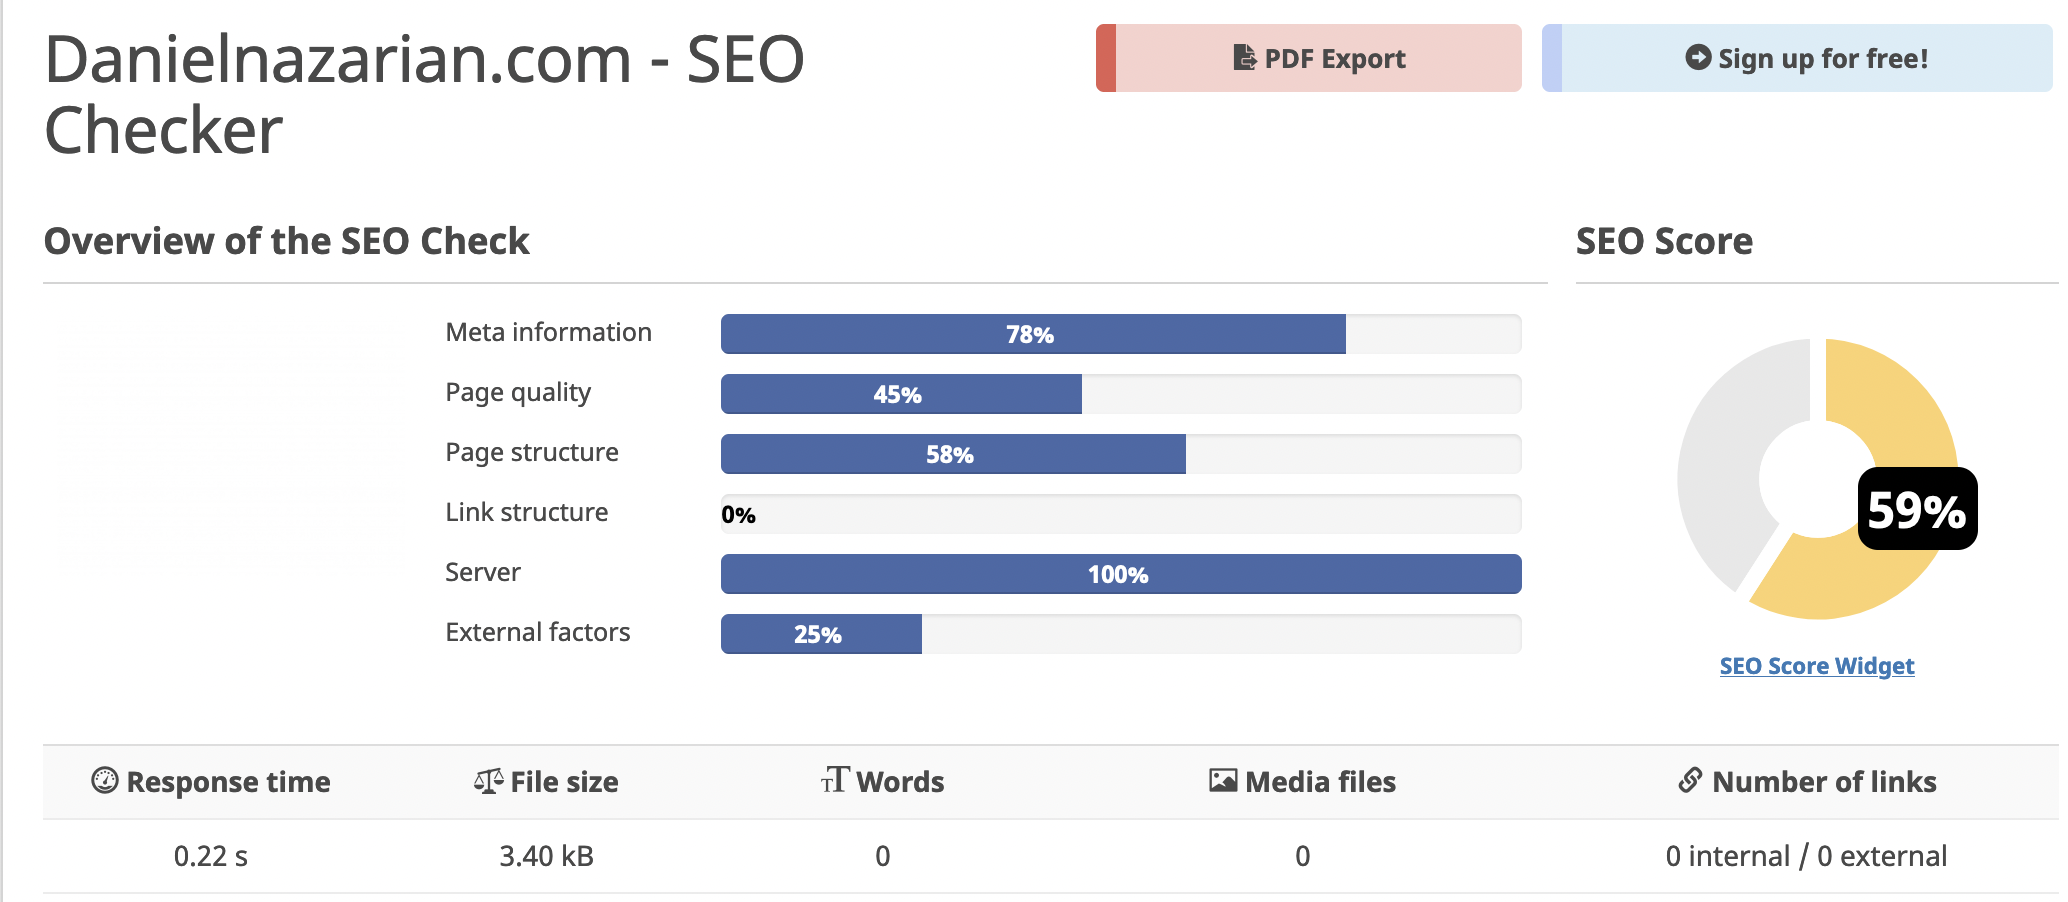Click the Link structure 0% bar
The image size is (2068, 902).
pyautogui.click(x=1120, y=514)
